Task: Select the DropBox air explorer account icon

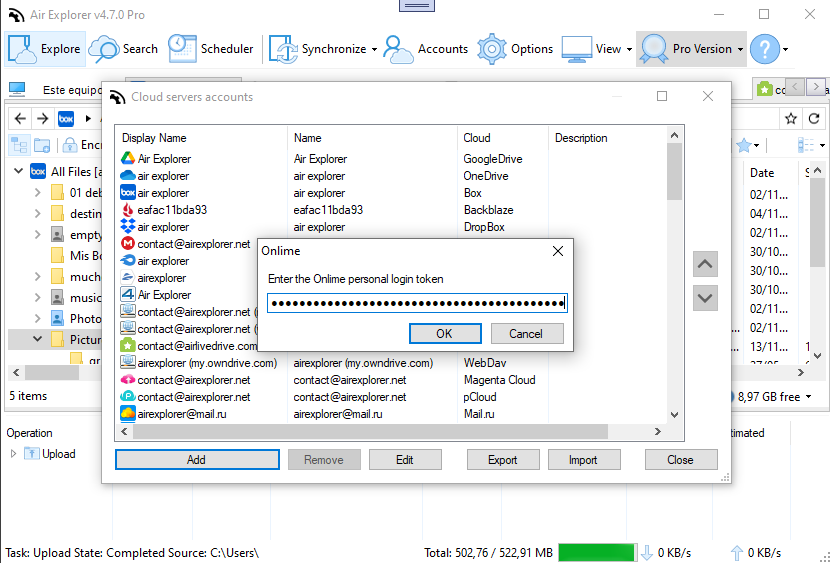Action: coord(128,226)
